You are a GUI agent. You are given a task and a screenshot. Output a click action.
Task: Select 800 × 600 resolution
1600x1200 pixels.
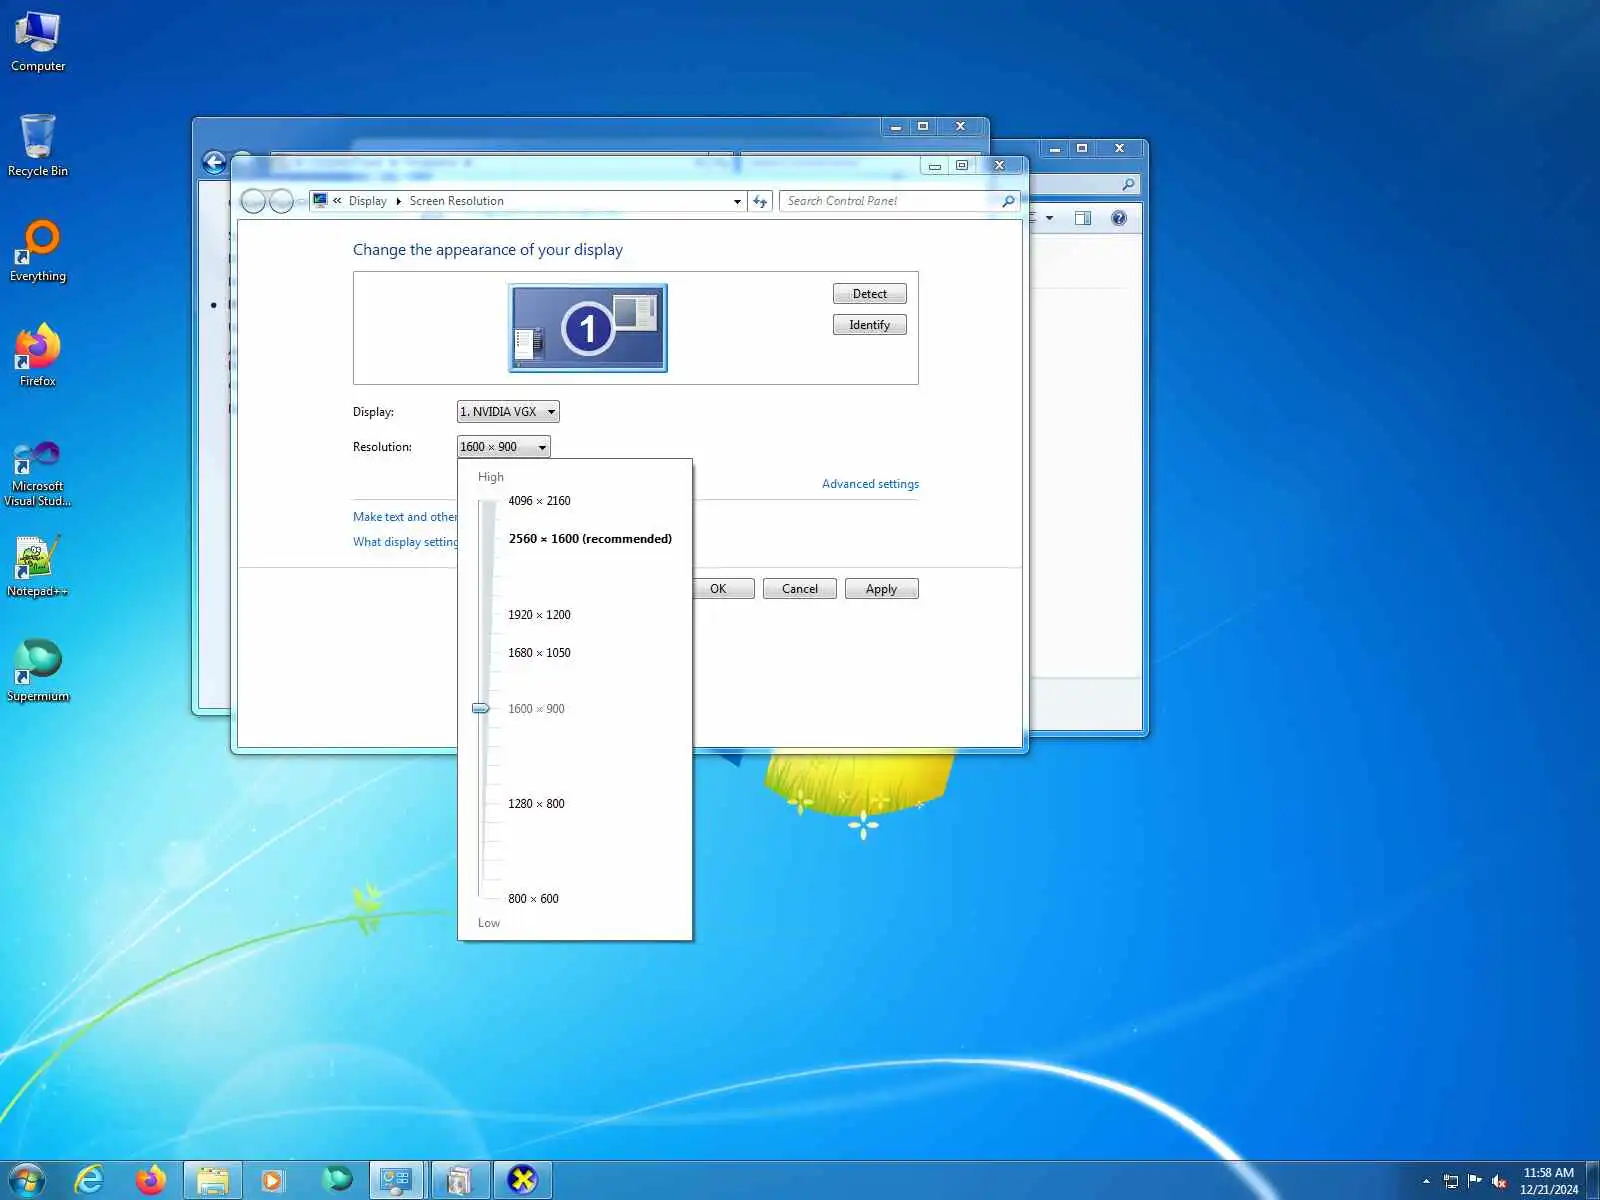533,899
